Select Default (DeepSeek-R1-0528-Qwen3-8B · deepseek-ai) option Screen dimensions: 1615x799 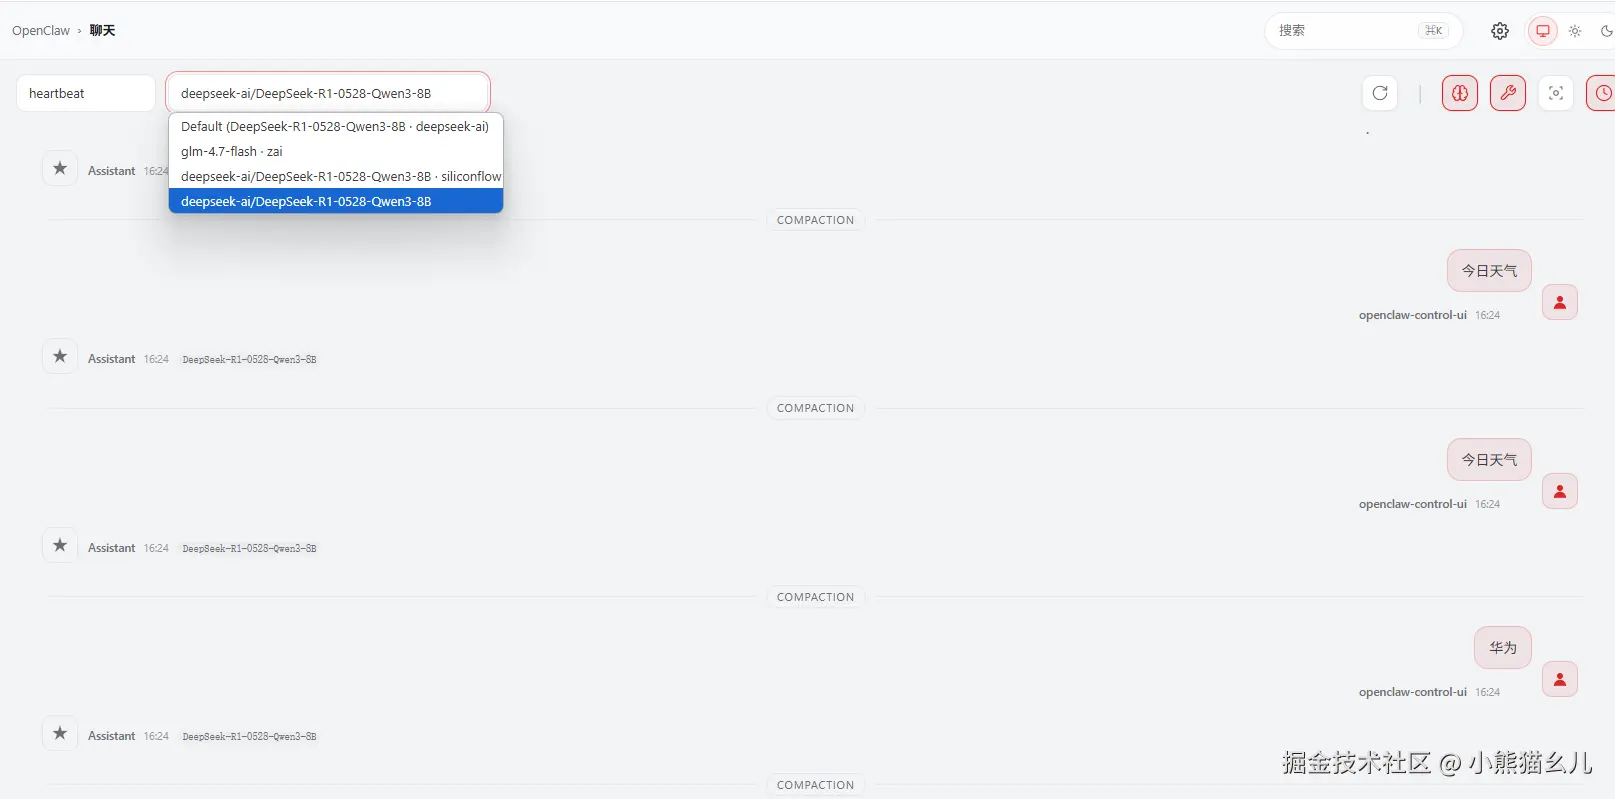pyautogui.click(x=335, y=127)
